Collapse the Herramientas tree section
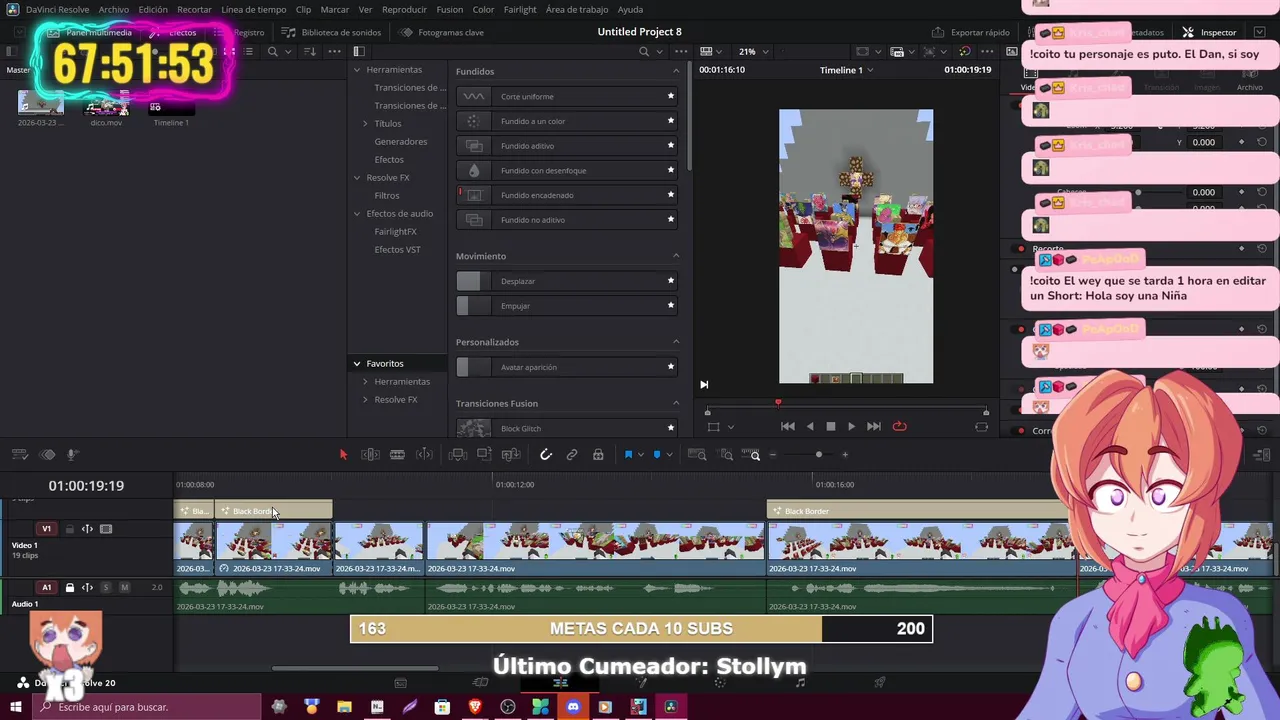 pyautogui.click(x=357, y=70)
